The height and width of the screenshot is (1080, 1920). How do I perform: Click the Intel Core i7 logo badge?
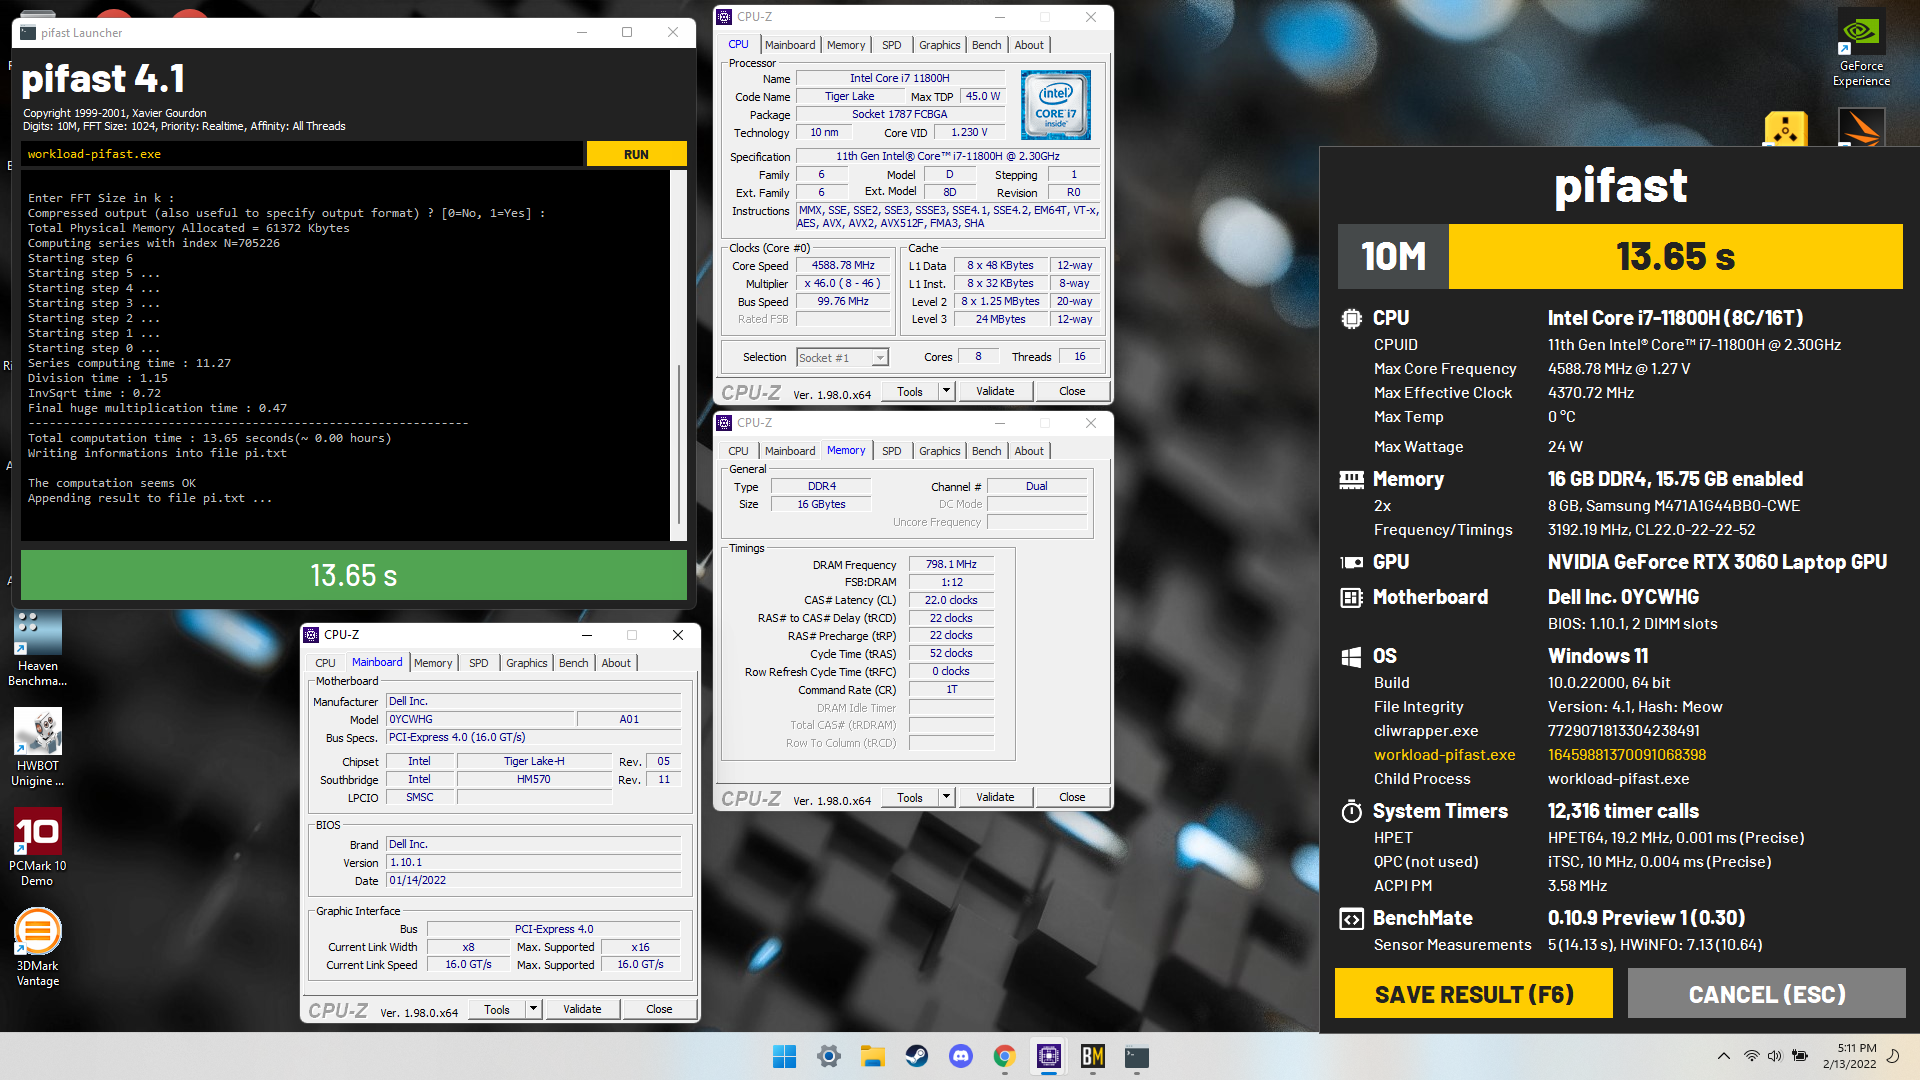[x=1055, y=105]
